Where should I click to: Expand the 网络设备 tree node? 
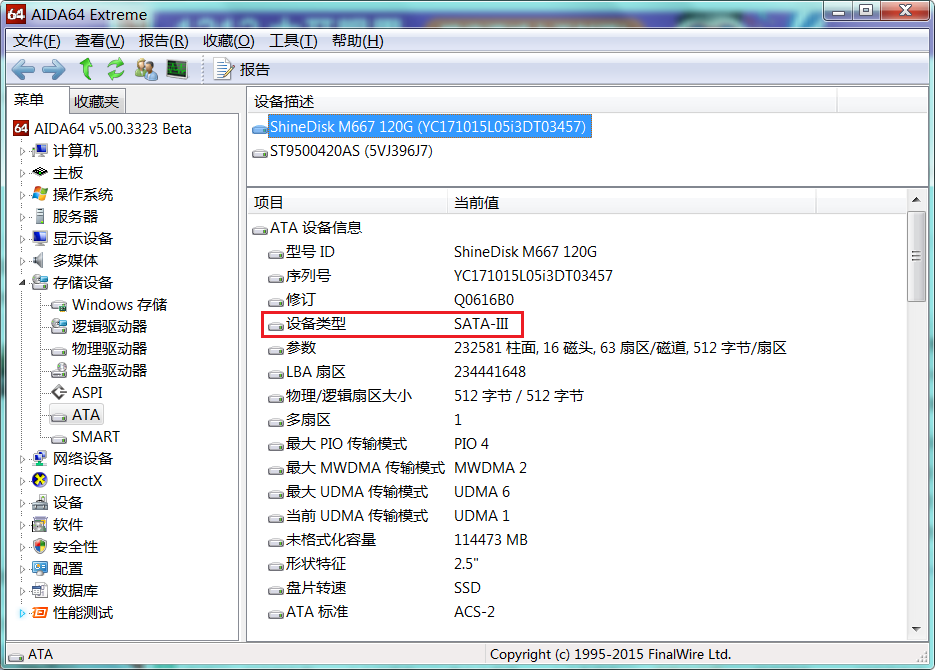click(x=23, y=459)
